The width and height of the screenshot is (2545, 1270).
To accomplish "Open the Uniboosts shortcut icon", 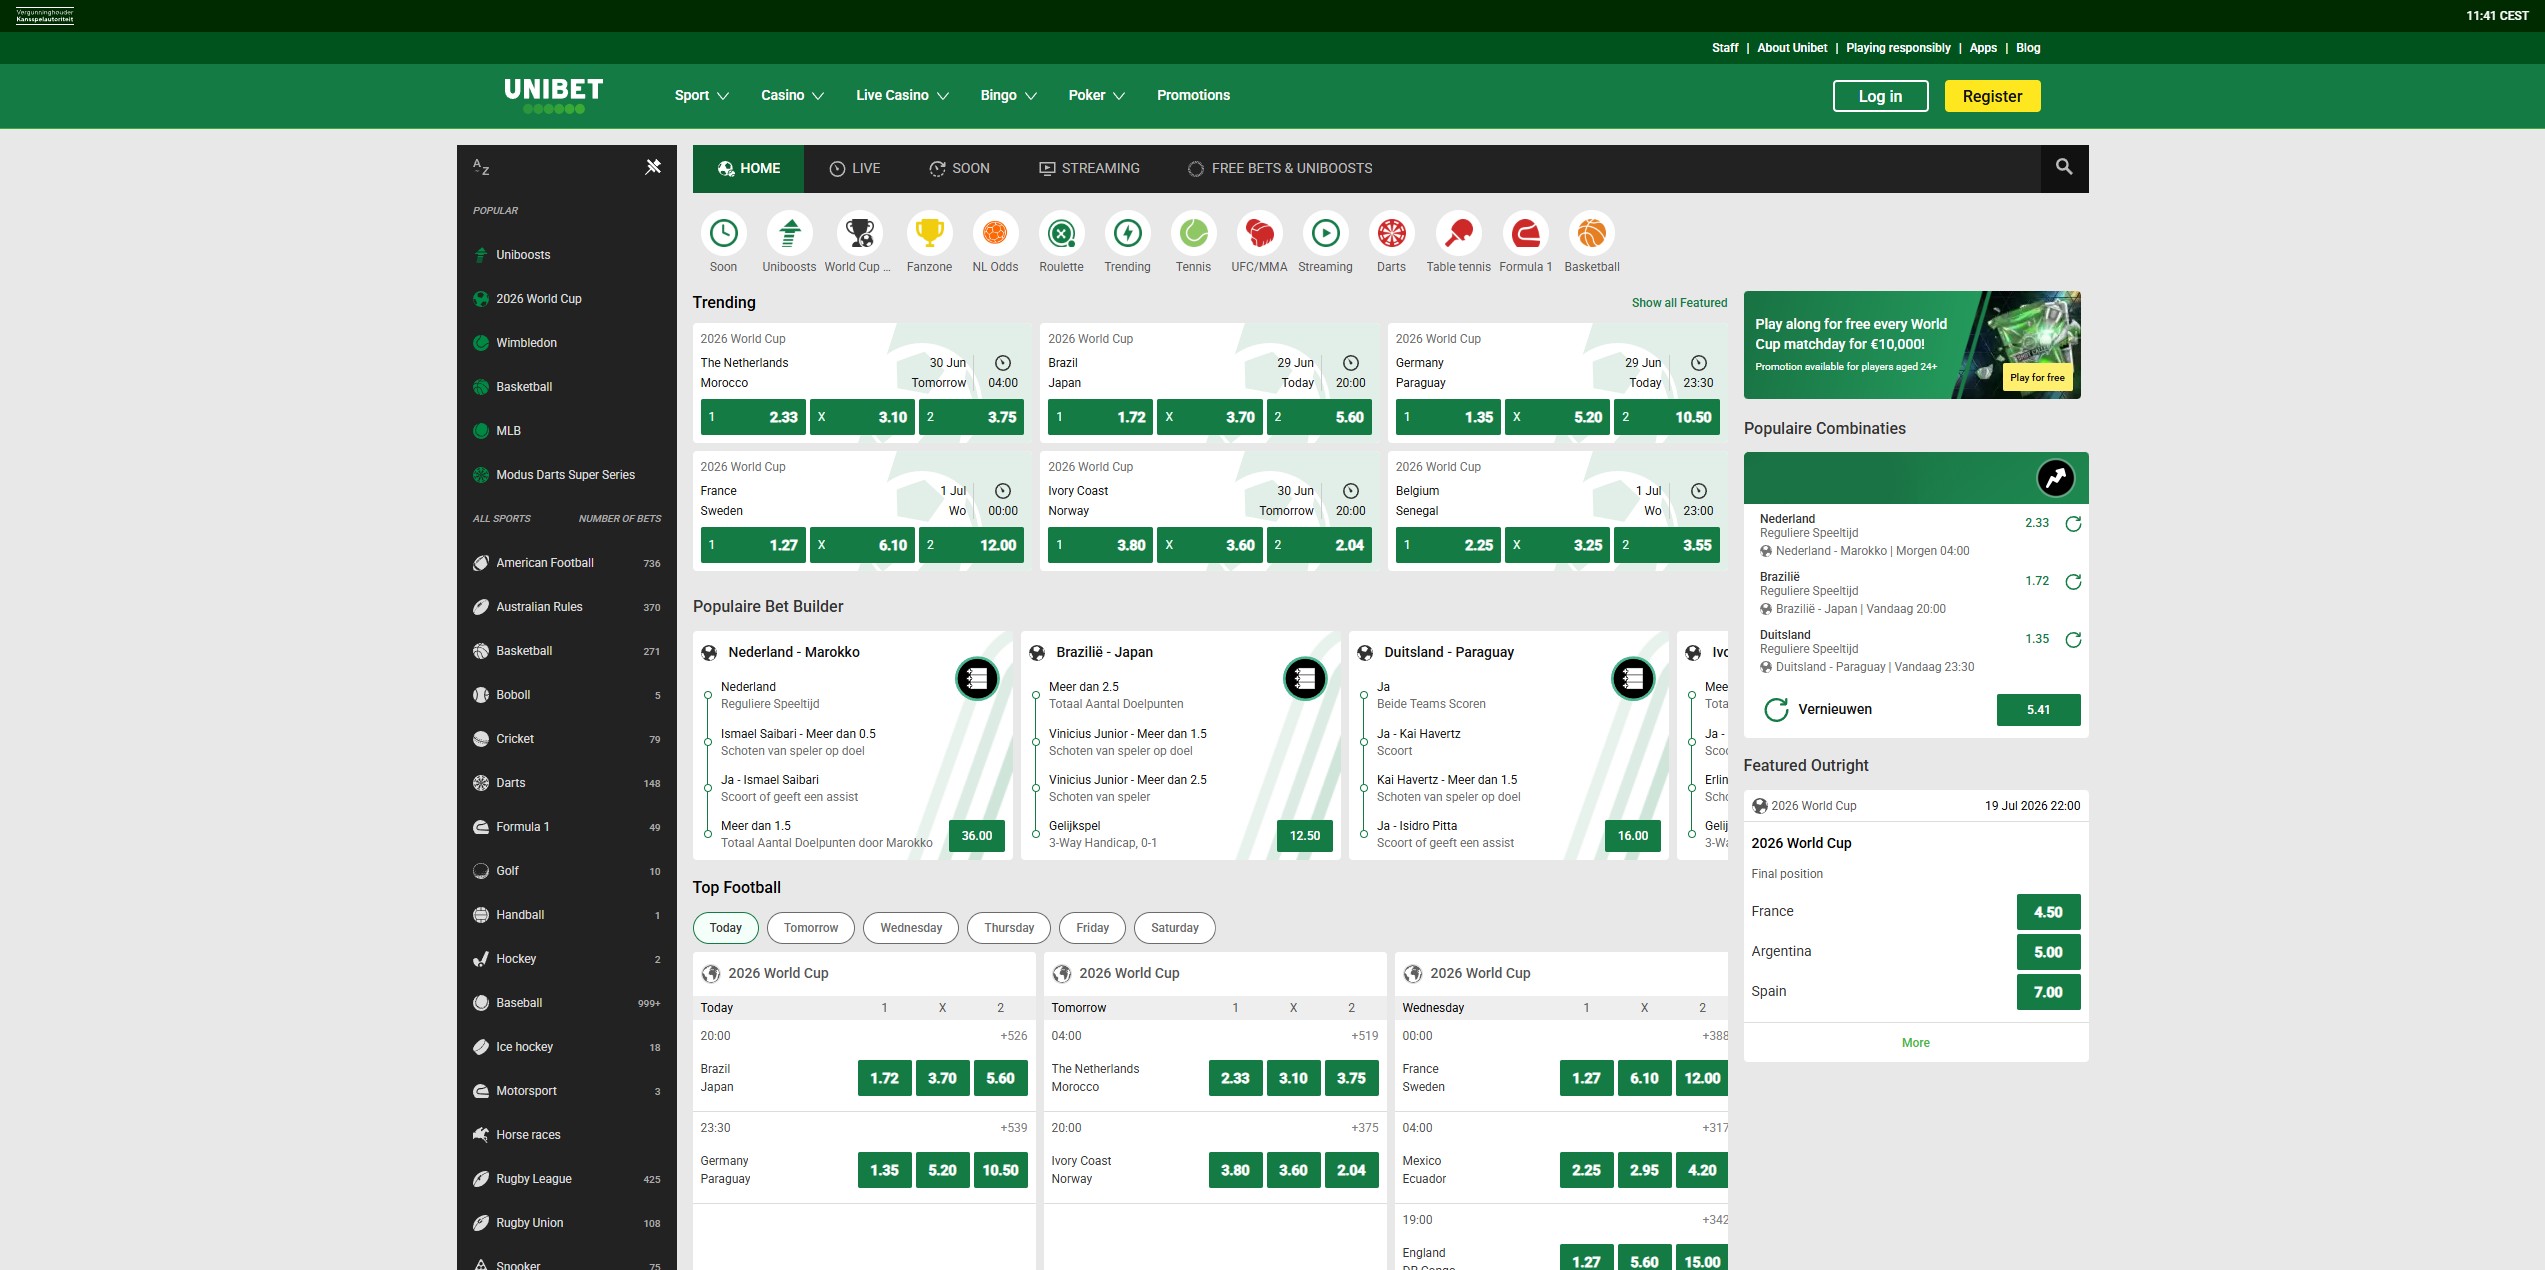I will (789, 233).
